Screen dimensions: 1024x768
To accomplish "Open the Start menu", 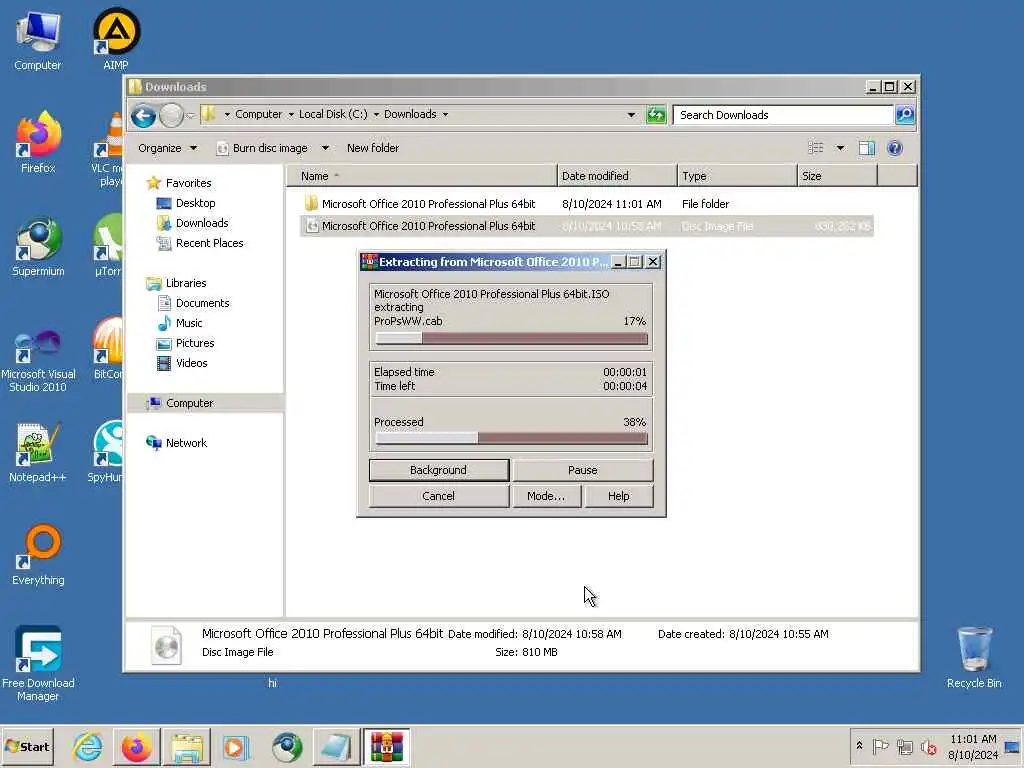I will [27, 746].
